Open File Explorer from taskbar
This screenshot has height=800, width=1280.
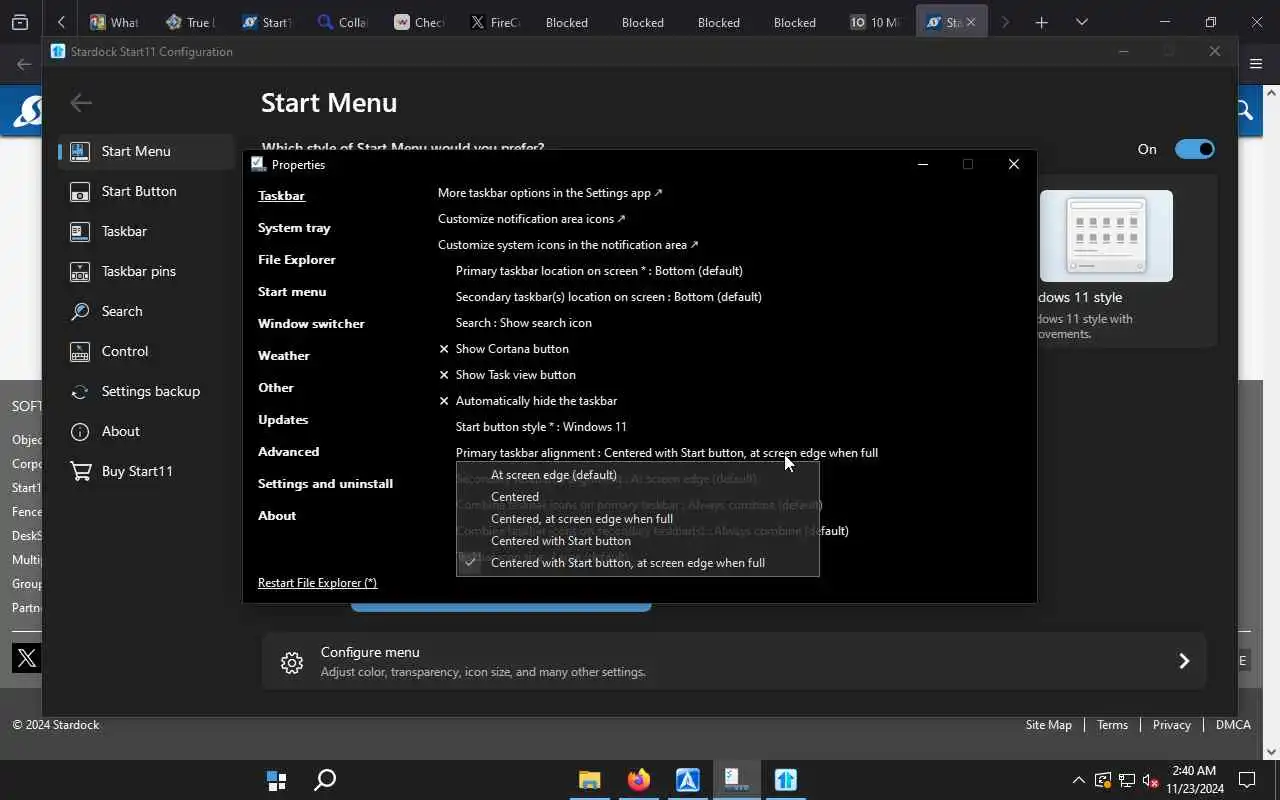(x=589, y=780)
